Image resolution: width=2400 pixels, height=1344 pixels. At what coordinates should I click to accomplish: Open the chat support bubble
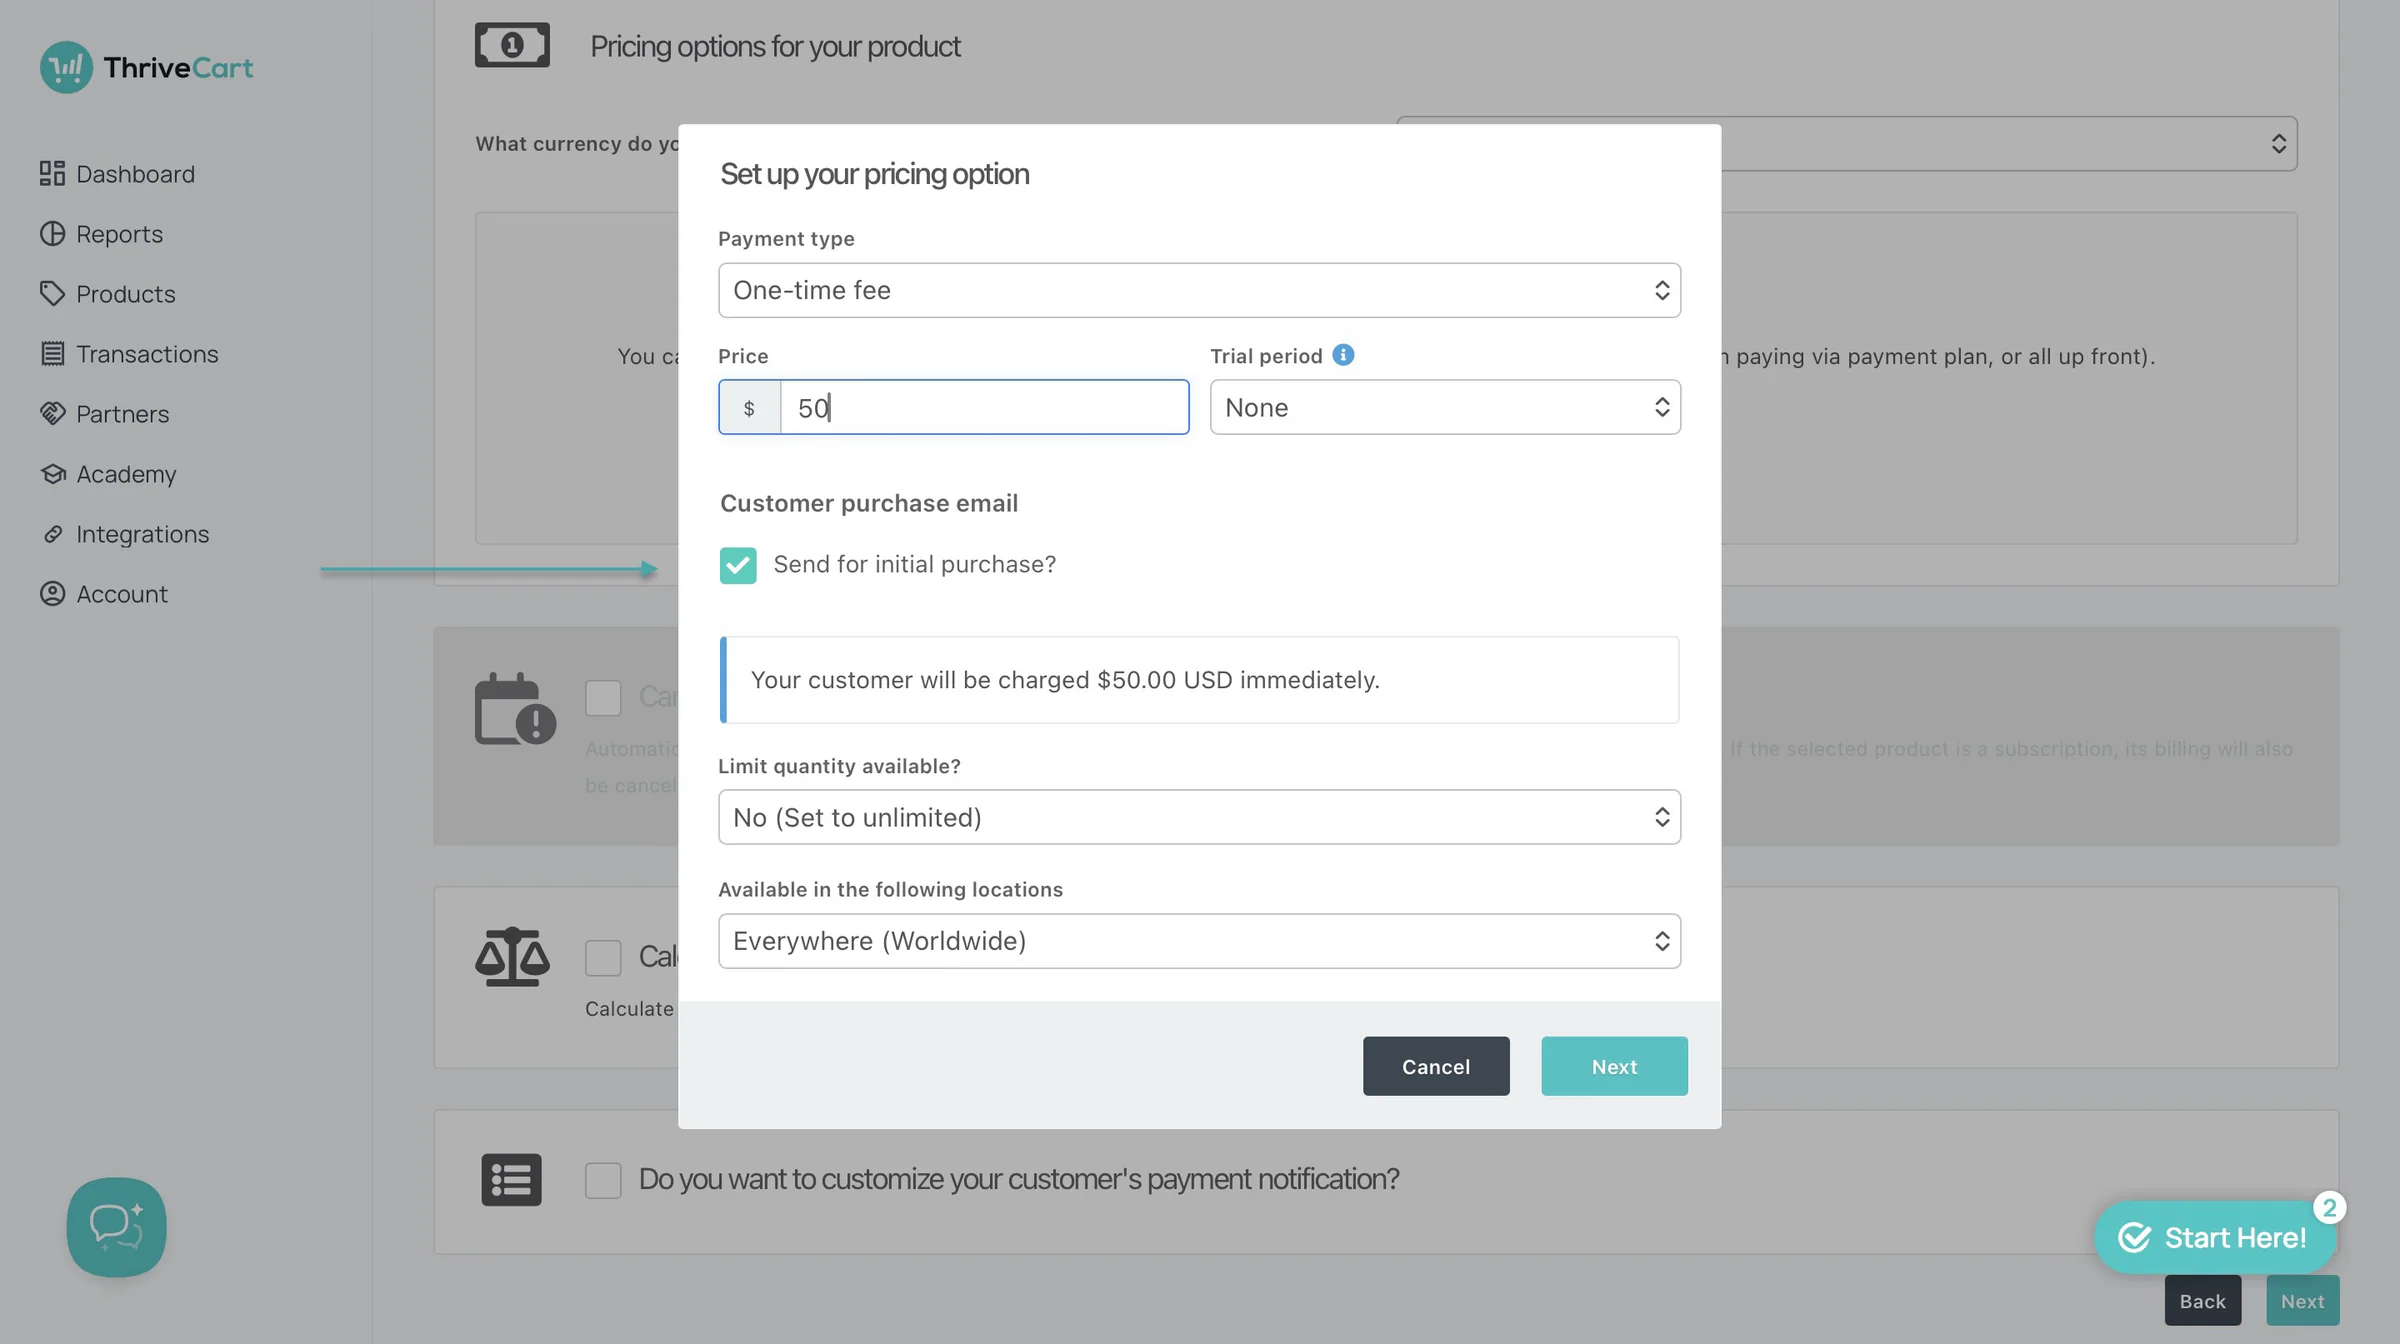pos(116,1226)
